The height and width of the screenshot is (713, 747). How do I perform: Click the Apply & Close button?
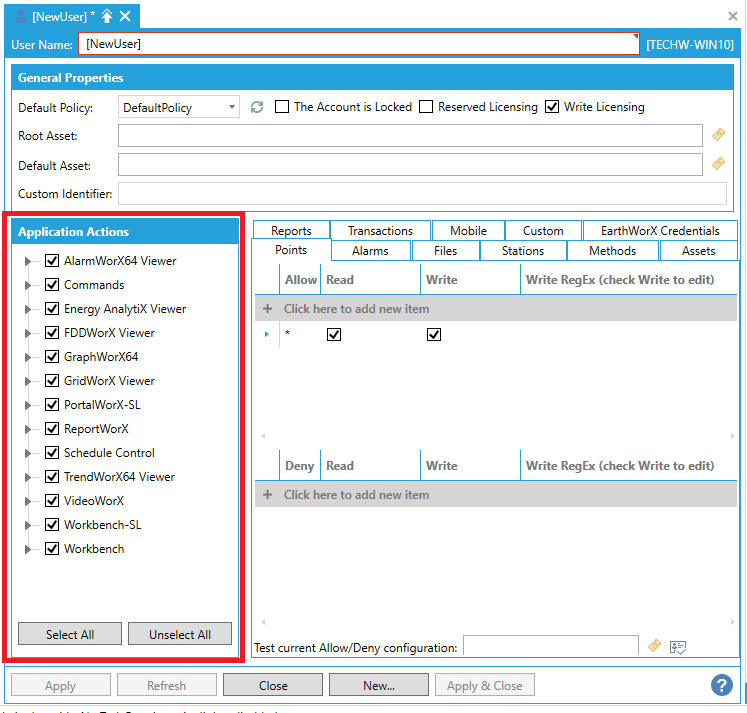pyautogui.click(x=485, y=685)
